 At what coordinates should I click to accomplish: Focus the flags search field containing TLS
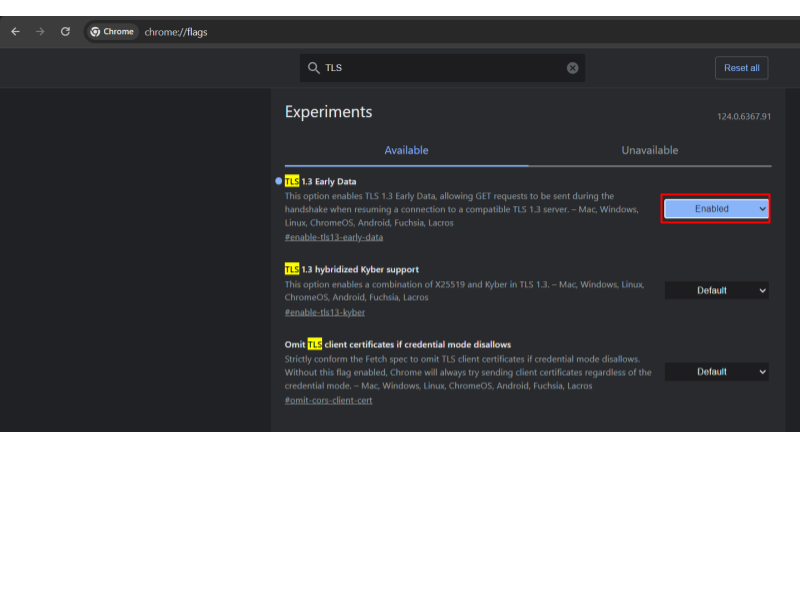click(440, 68)
